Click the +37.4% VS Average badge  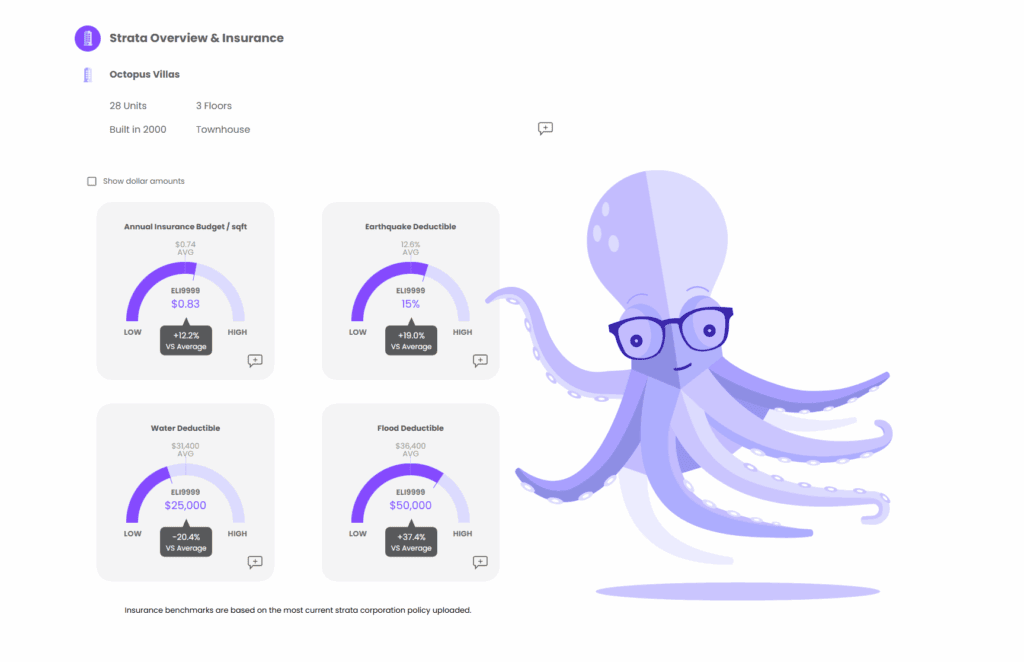pos(410,542)
